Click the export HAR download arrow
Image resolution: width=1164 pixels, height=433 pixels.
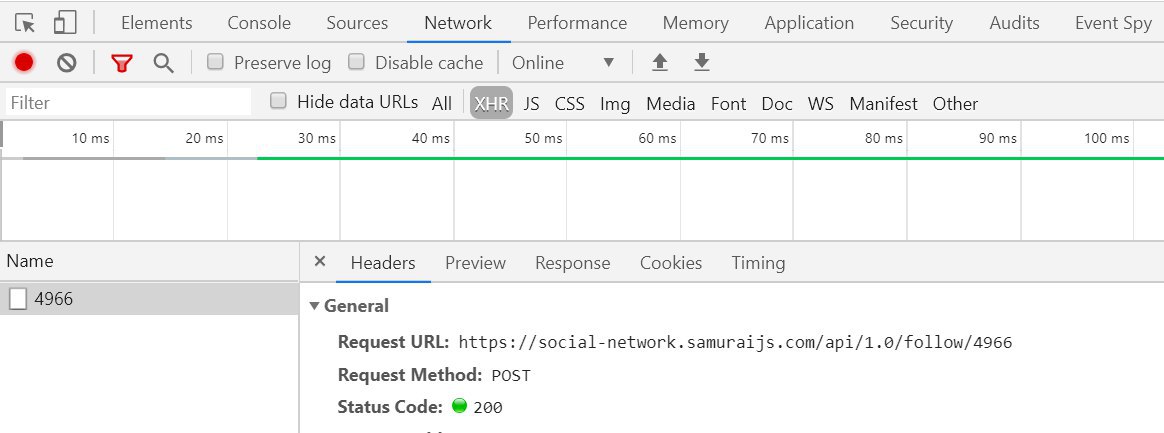click(702, 63)
